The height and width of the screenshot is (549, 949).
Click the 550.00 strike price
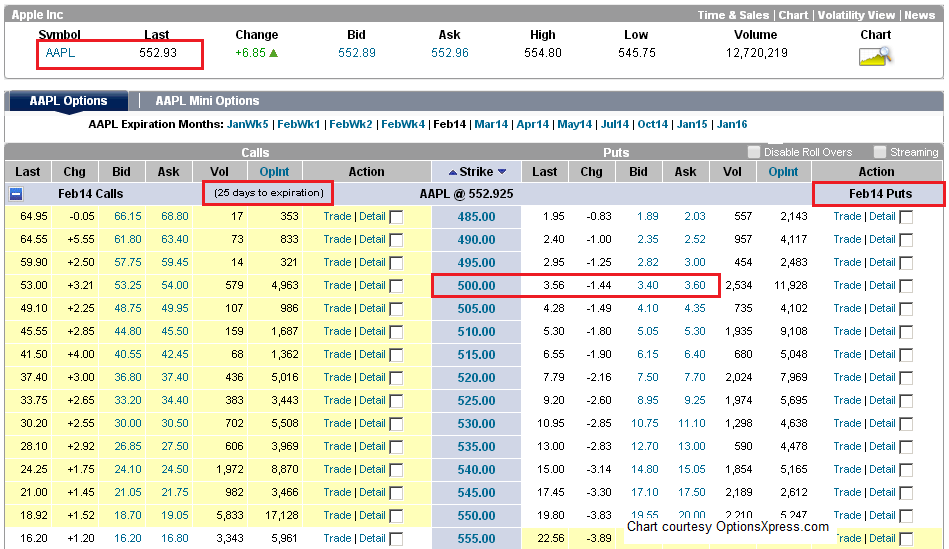coord(476,516)
